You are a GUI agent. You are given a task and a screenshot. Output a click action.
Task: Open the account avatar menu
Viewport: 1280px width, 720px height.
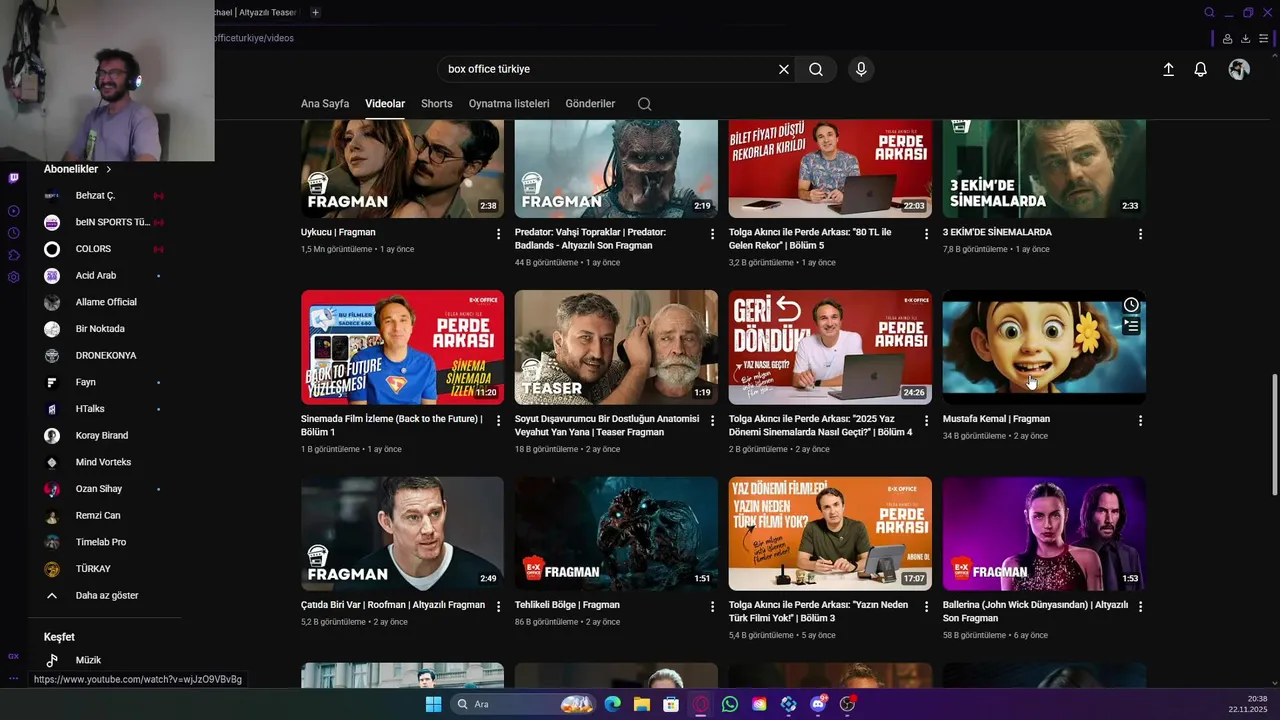pos(1239,69)
